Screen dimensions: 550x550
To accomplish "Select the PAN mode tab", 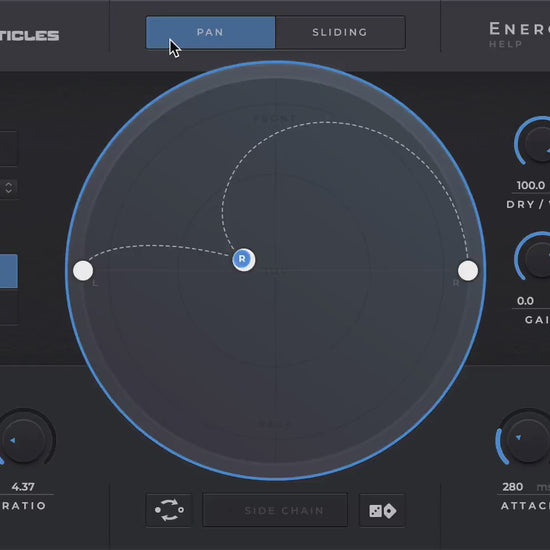I will coord(210,32).
